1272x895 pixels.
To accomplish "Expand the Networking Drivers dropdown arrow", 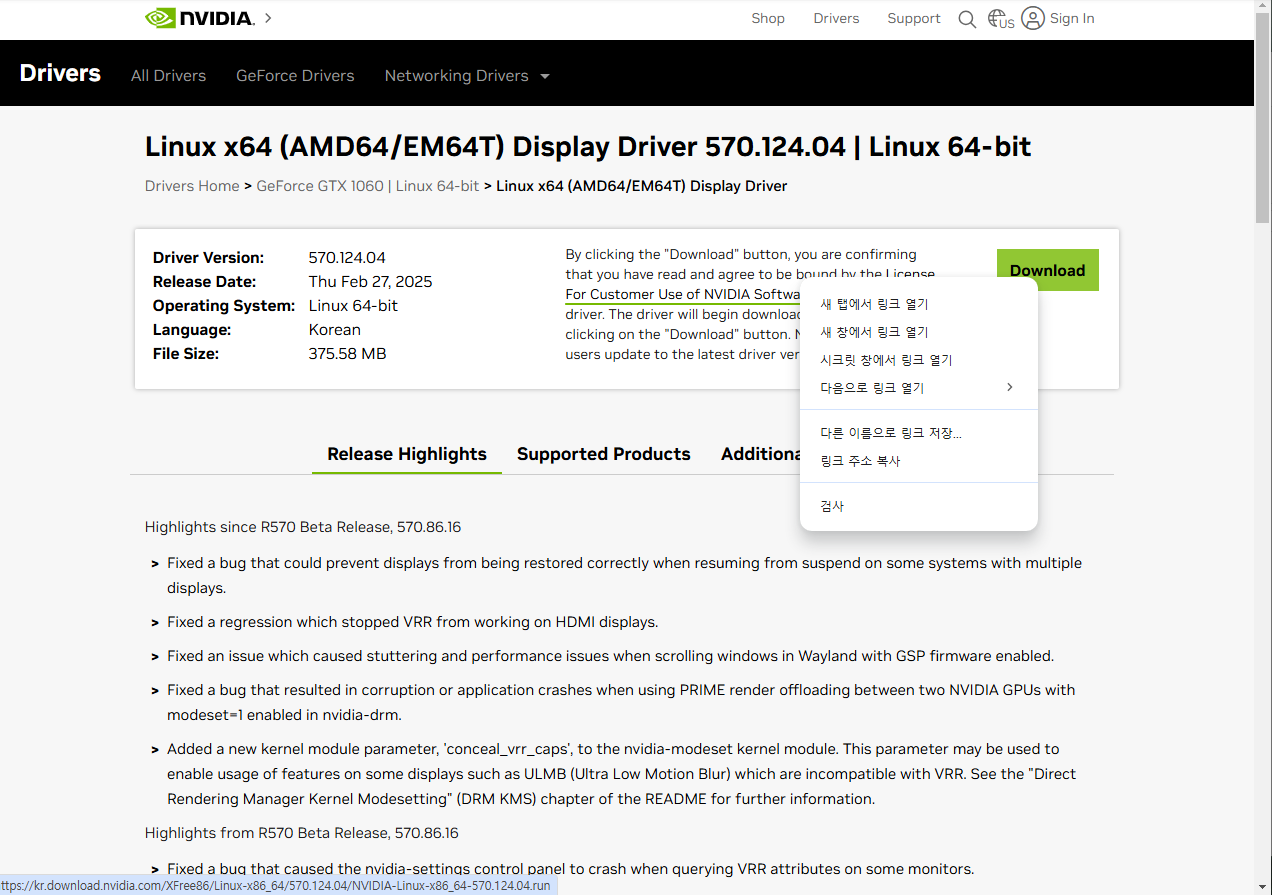I will [x=545, y=76].
